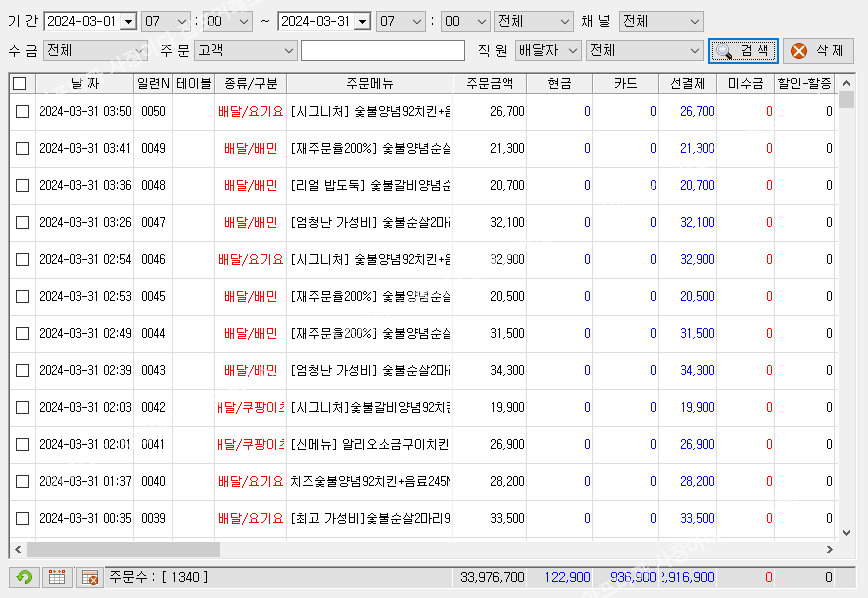868x598 pixels.
Task: Toggle the select-all checkbox in header
Action: tap(20, 84)
